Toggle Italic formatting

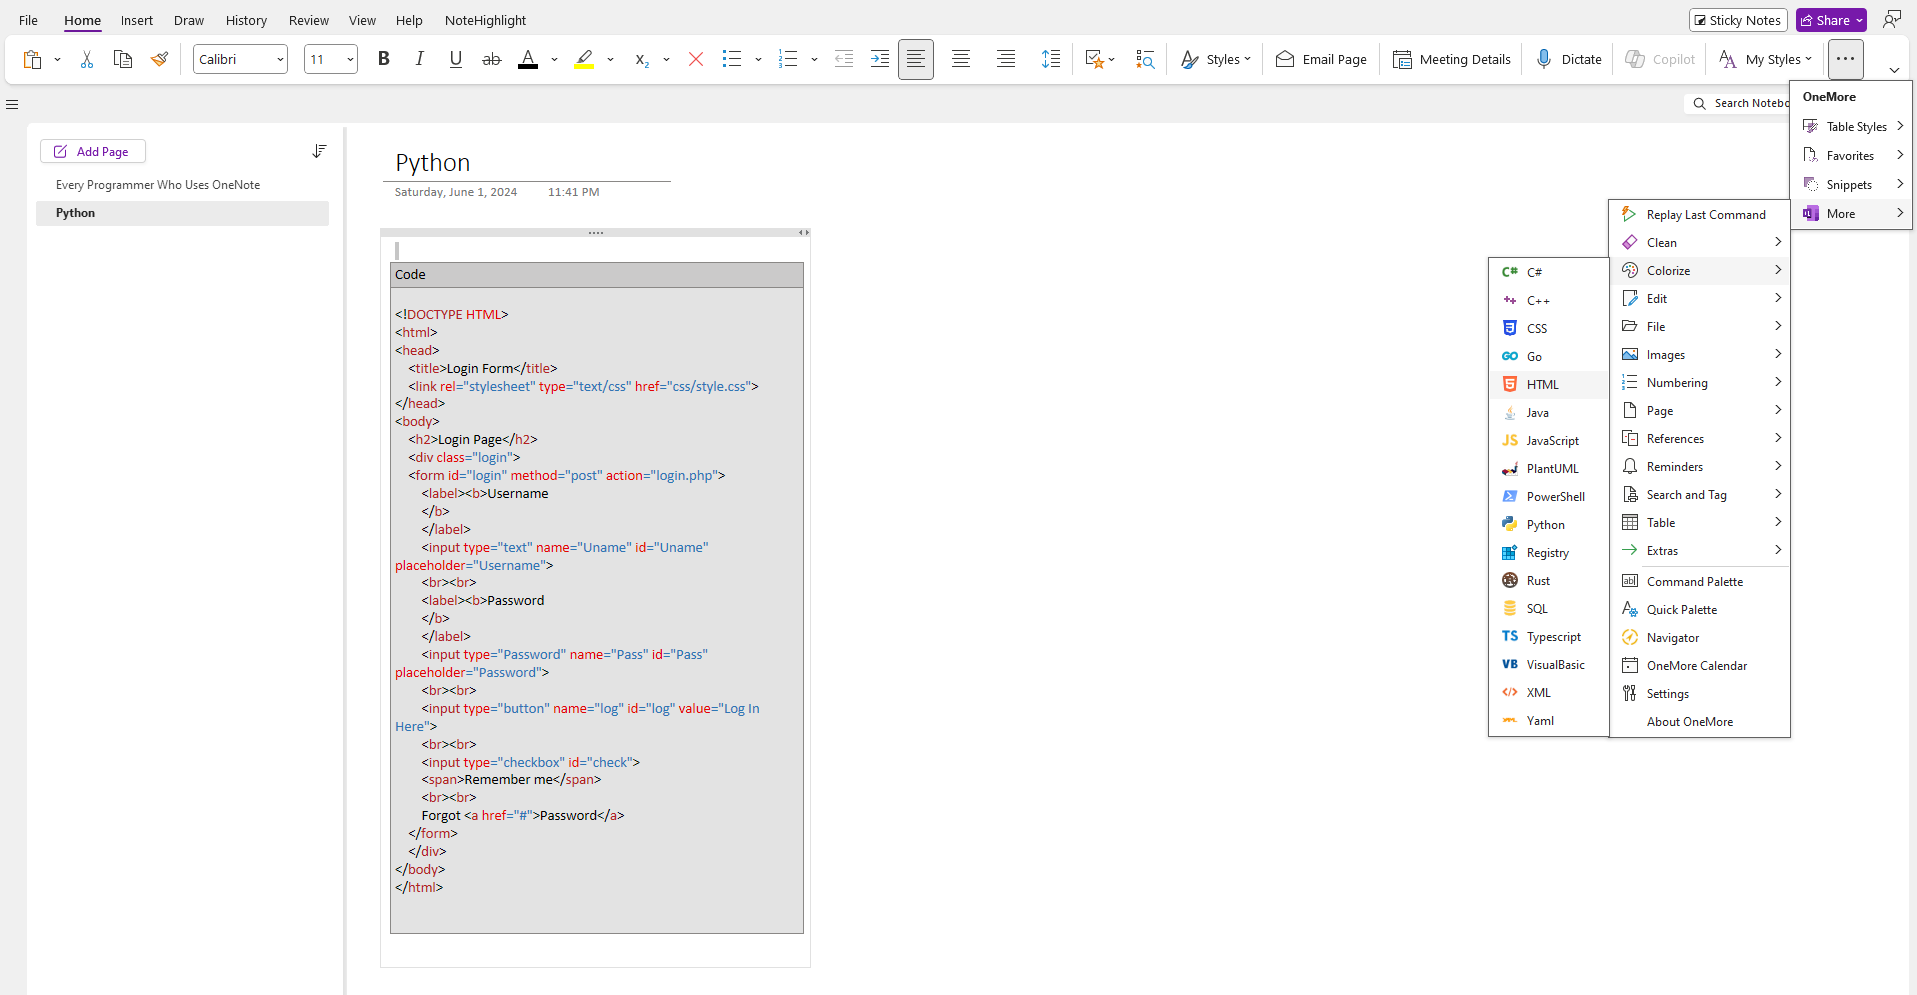tap(419, 60)
